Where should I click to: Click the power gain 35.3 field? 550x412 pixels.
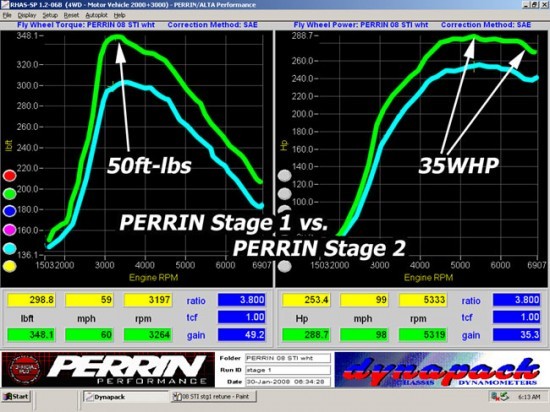(x=517, y=335)
